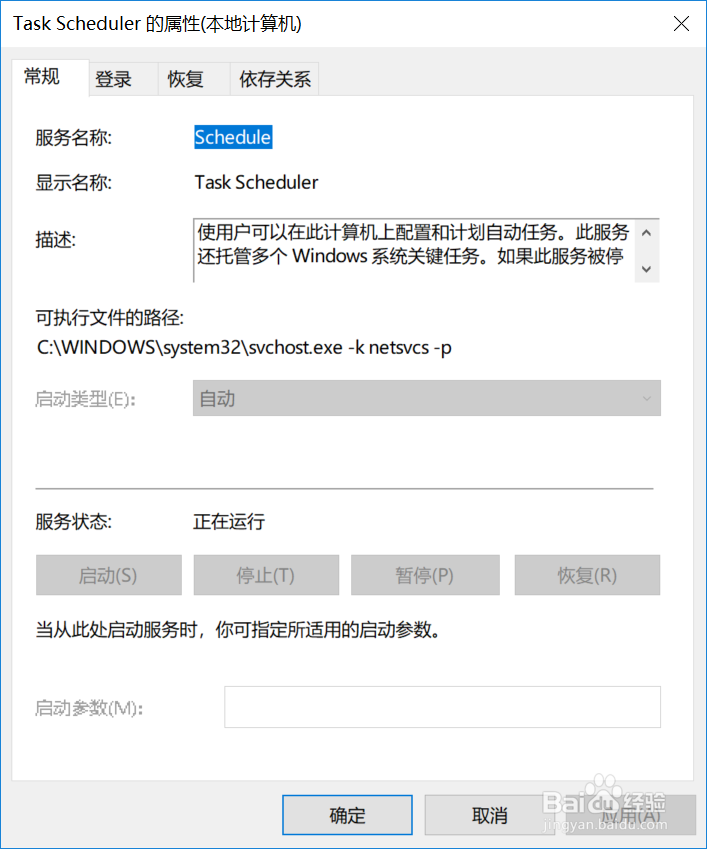
Task: Click the 启动参数(M) input field
Action: pos(442,707)
